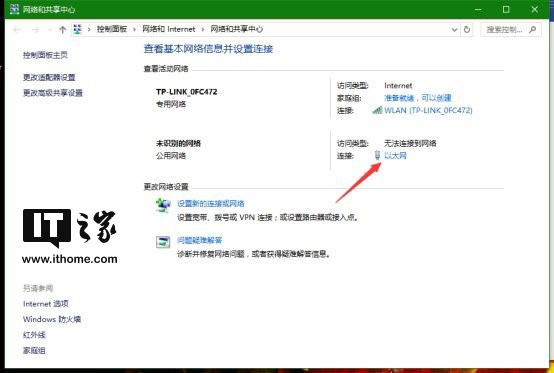This screenshot has width=554, height=373.
Task: Open 红外线 link in sidebar
Action: pos(34,335)
